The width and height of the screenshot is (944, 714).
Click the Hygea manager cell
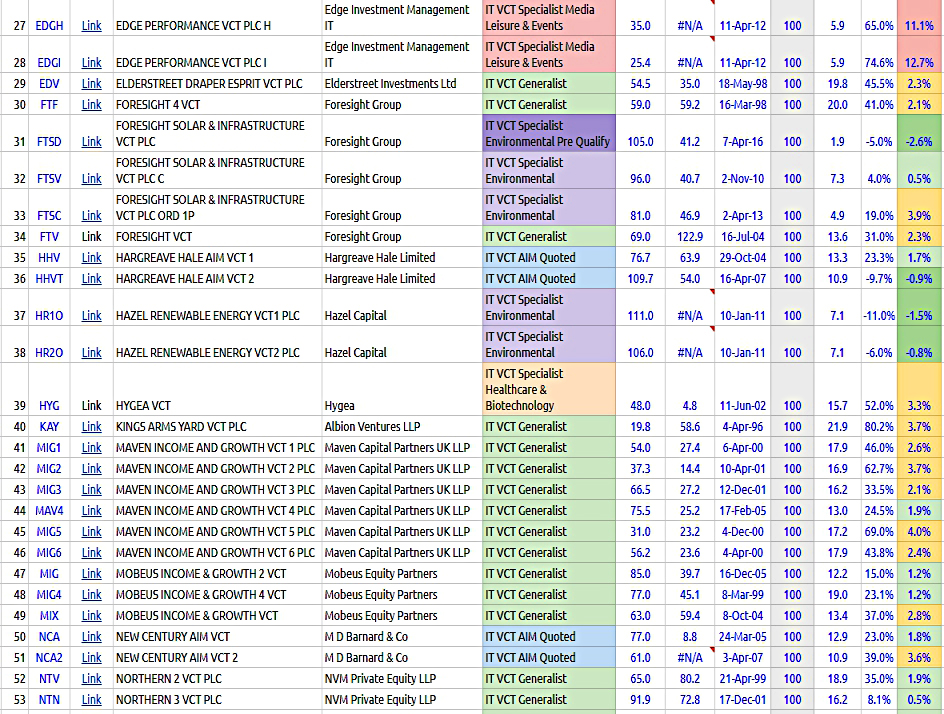(402, 389)
